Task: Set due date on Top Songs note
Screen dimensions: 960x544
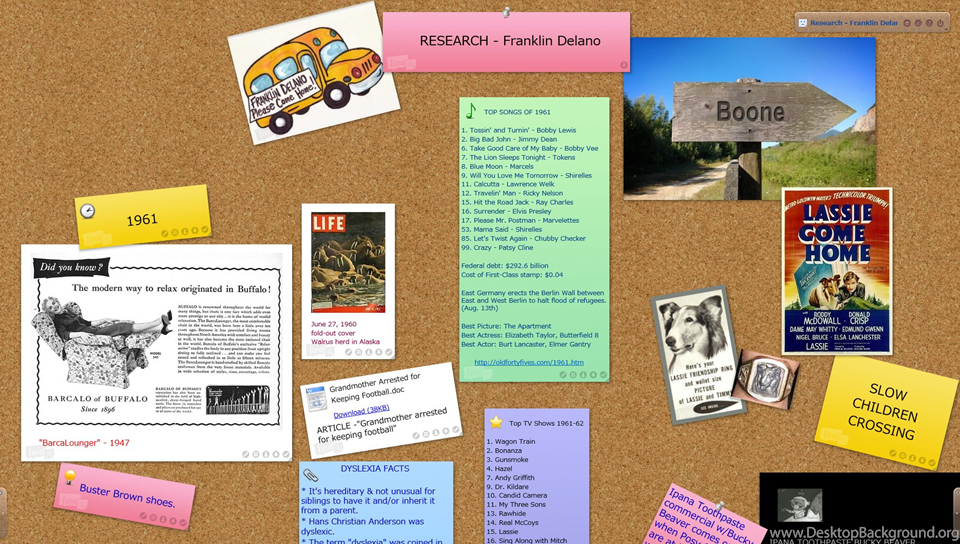Action: [x=573, y=374]
